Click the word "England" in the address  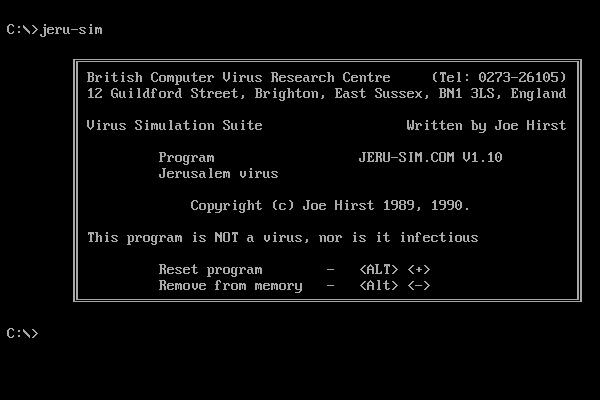538,94
